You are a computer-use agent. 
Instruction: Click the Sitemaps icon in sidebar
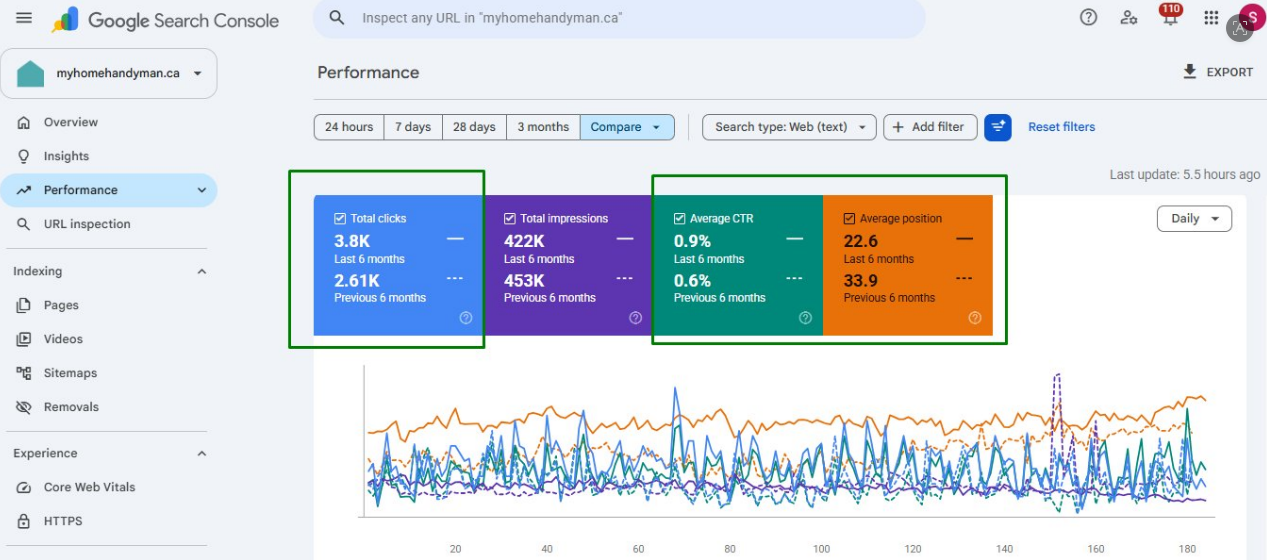tap(24, 373)
